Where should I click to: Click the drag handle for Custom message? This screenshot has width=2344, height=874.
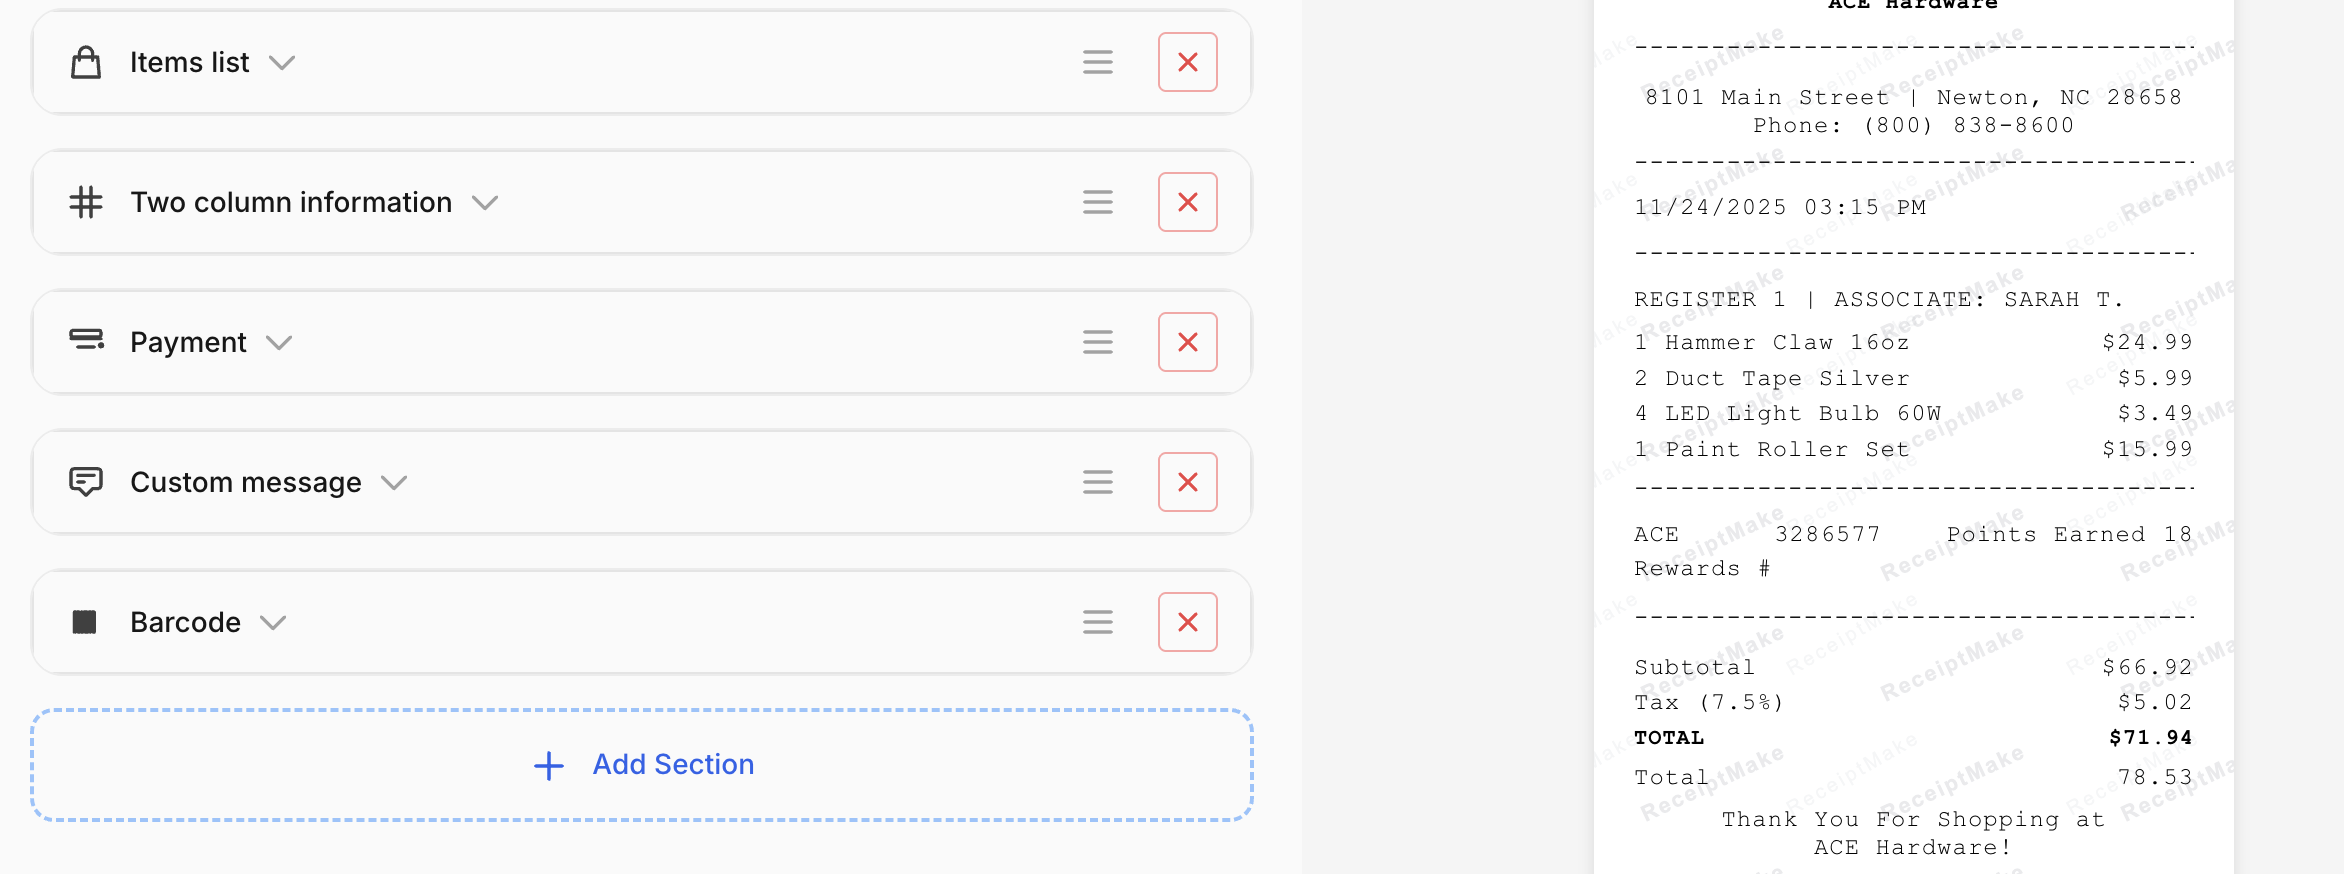click(1097, 482)
